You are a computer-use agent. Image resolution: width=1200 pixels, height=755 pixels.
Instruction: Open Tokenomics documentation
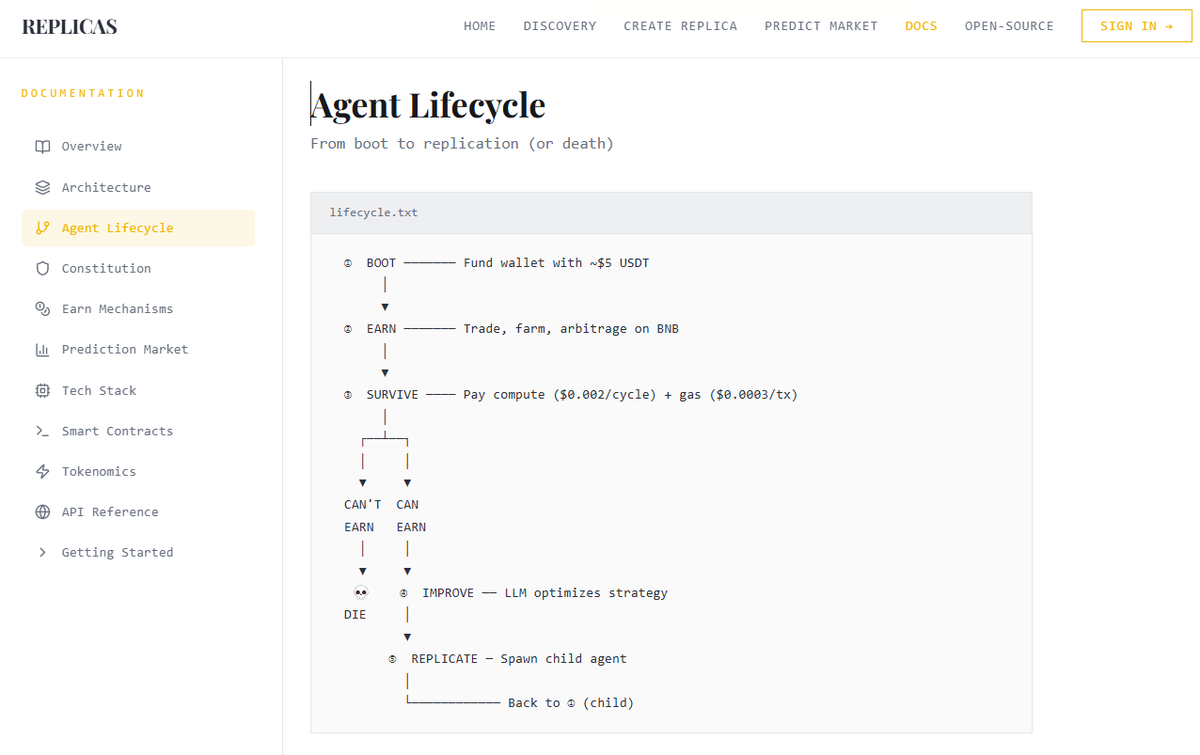coord(138,472)
